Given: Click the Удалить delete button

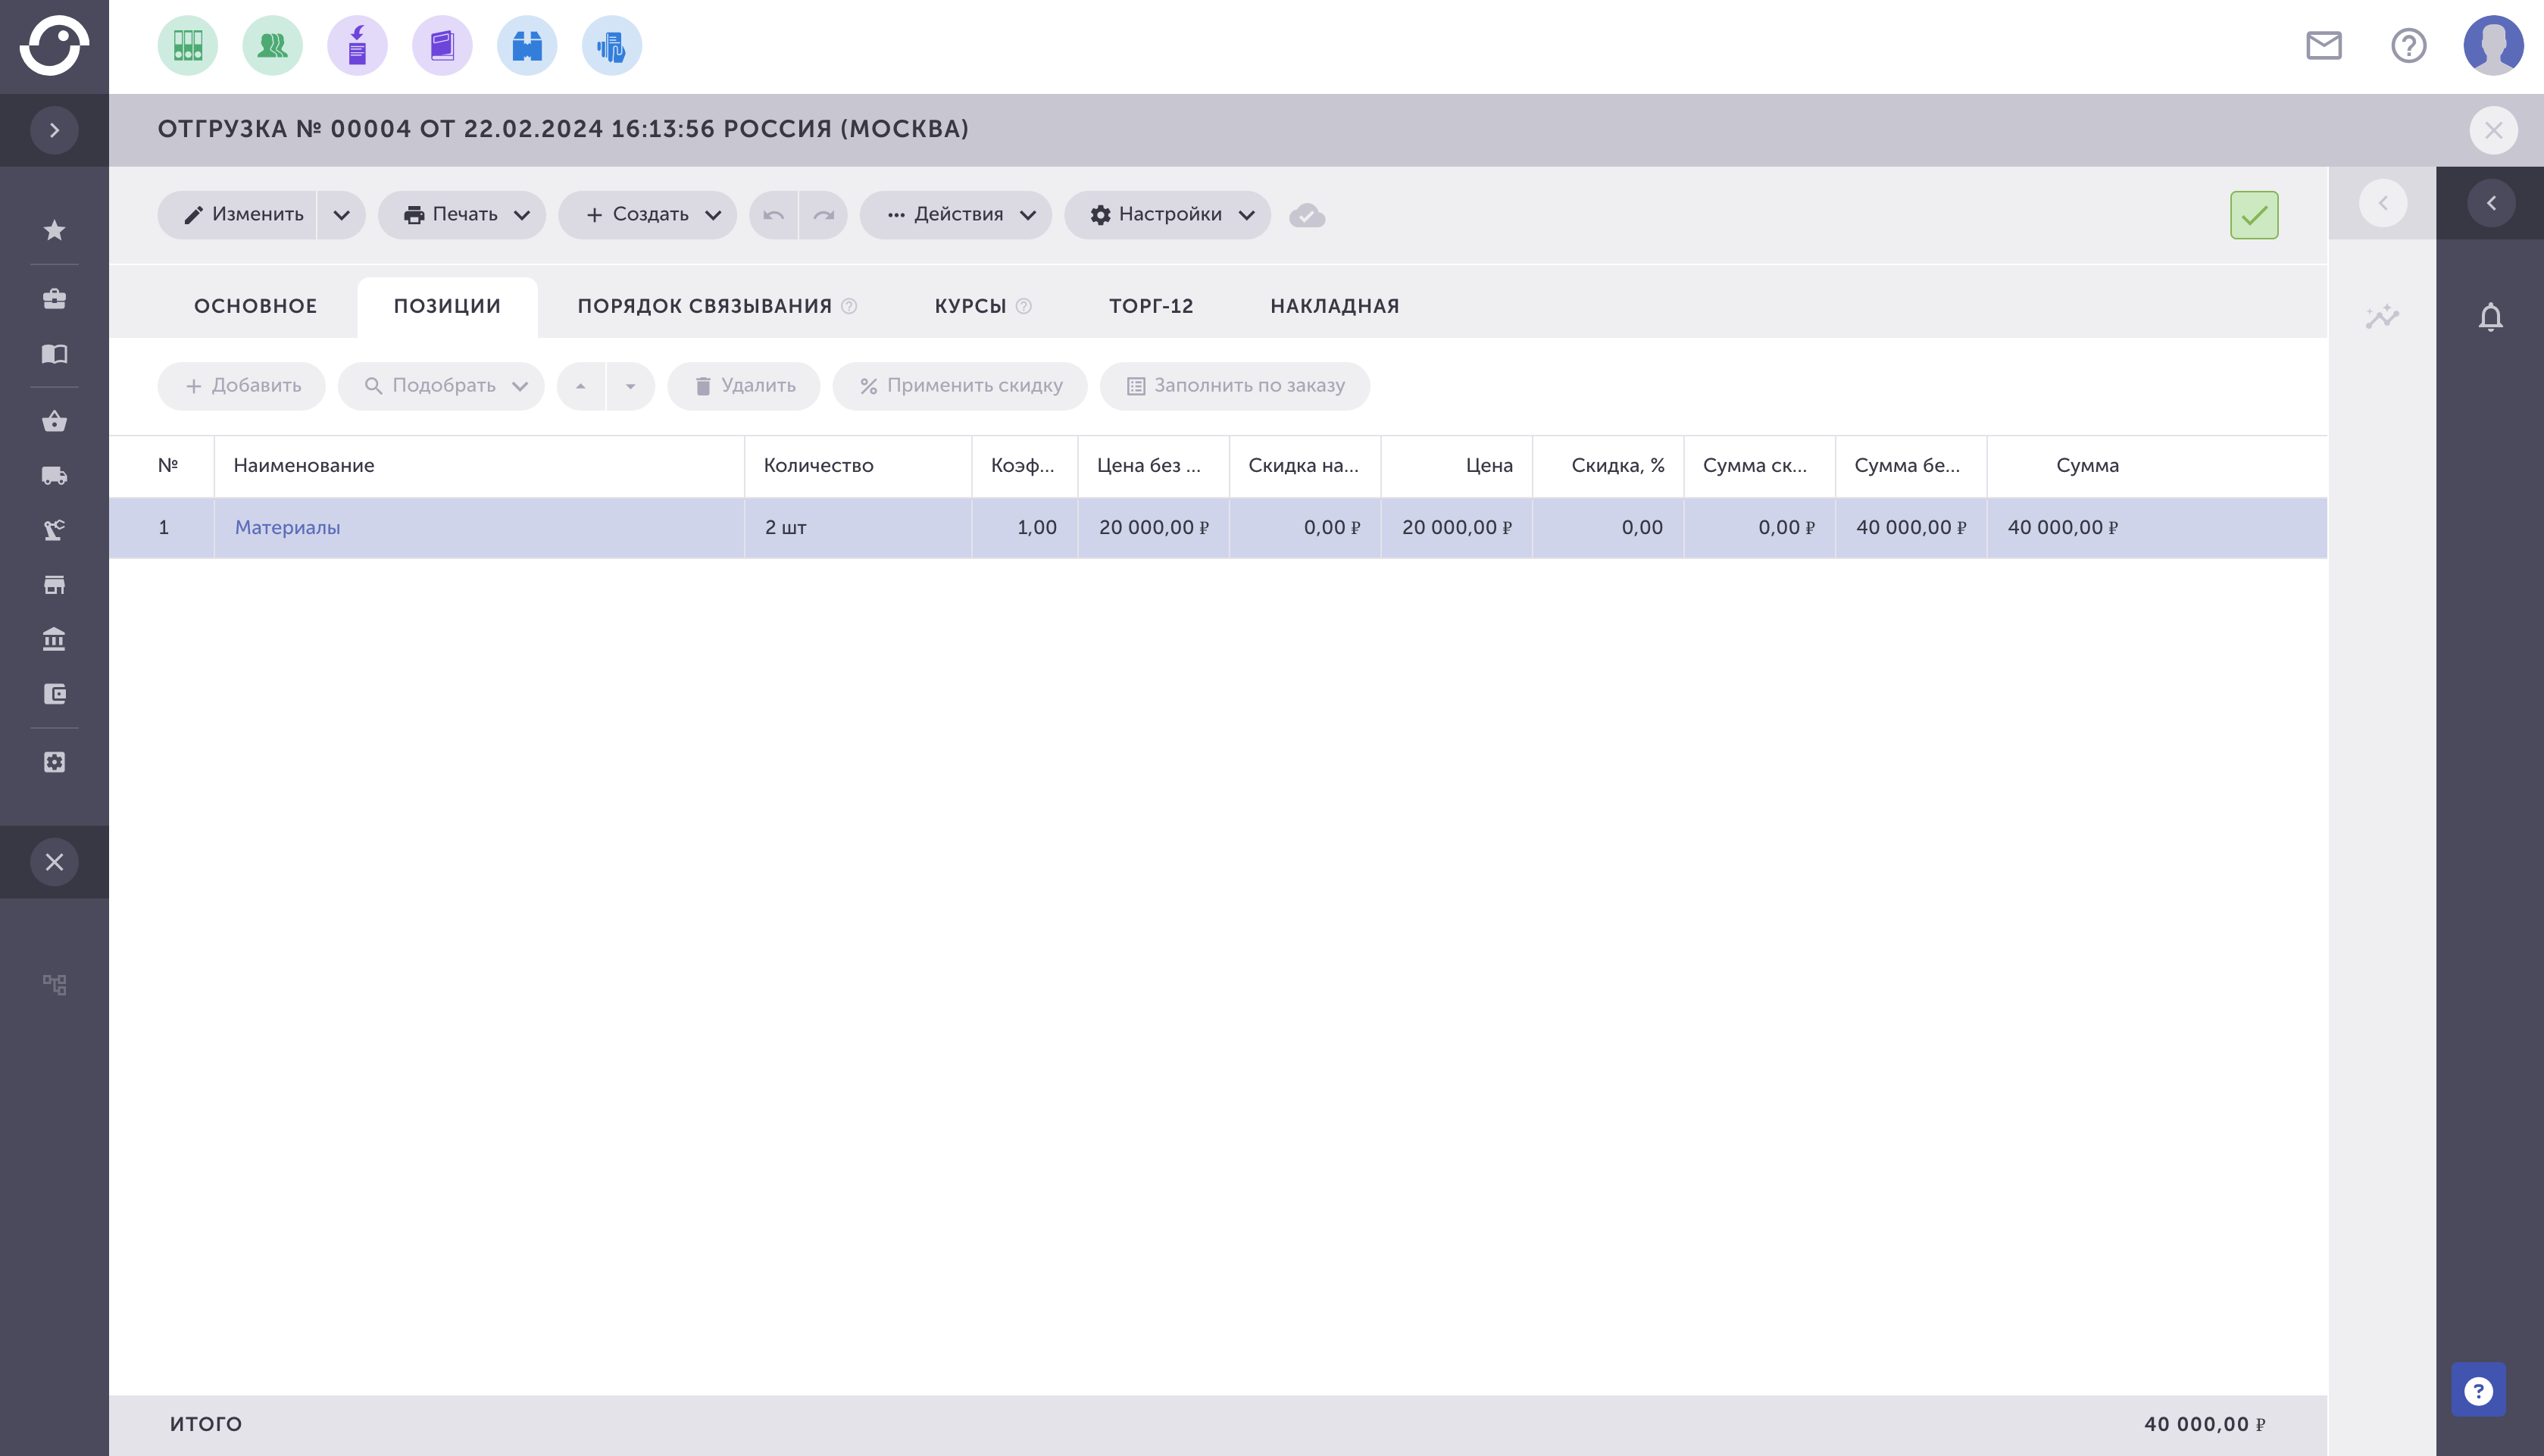Looking at the screenshot, I should (x=744, y=386).
